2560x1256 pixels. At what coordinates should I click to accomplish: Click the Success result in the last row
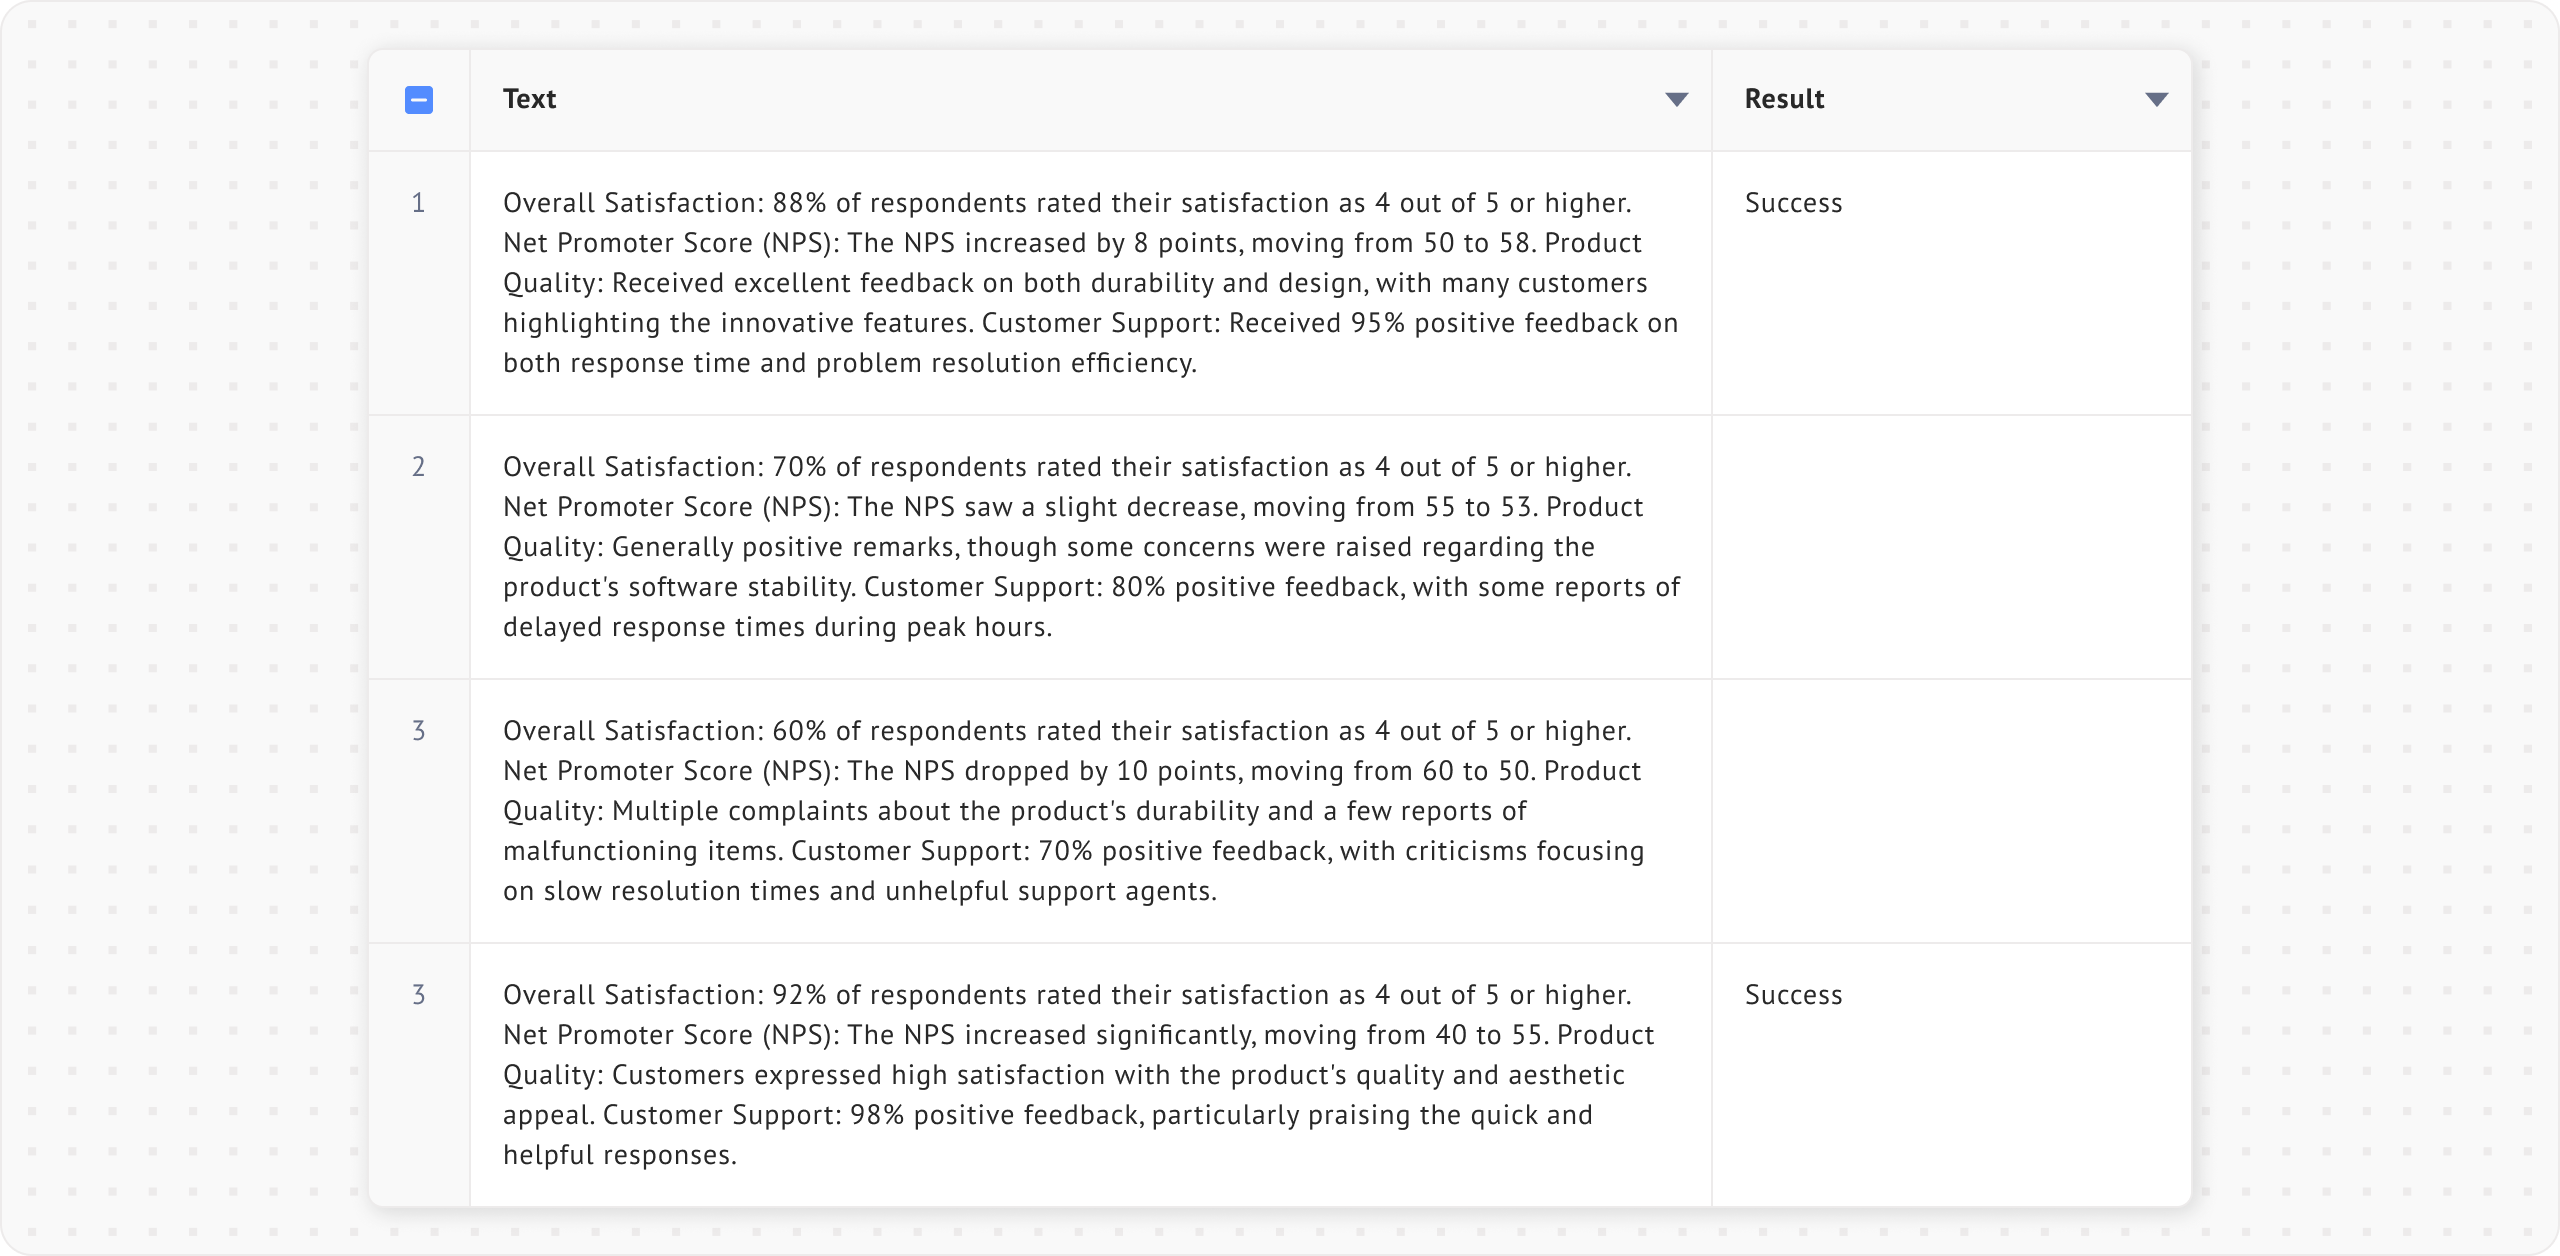[1793, 995]
